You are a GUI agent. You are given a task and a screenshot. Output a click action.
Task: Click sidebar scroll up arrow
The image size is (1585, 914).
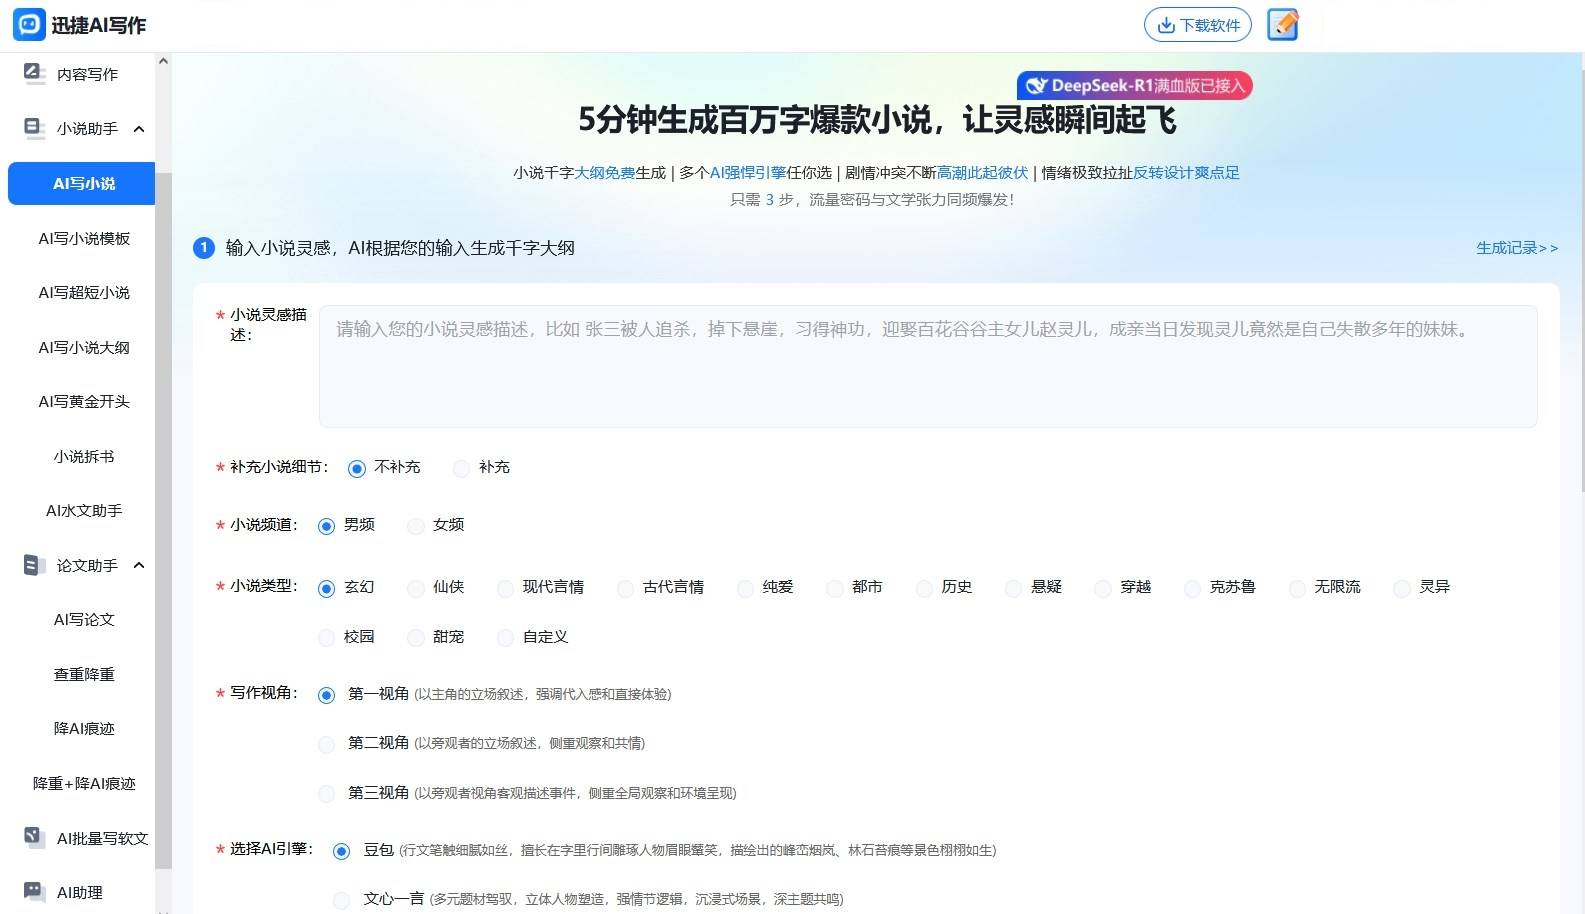point(163,62)
